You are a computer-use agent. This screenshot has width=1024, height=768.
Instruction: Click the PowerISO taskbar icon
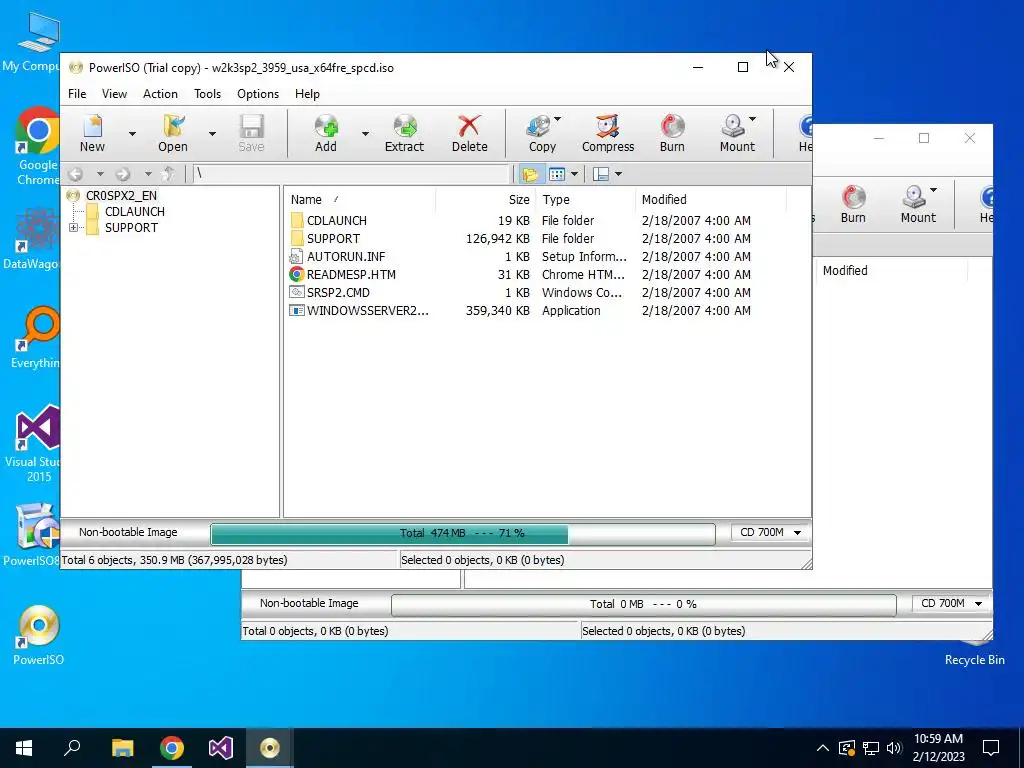(270, 748)
